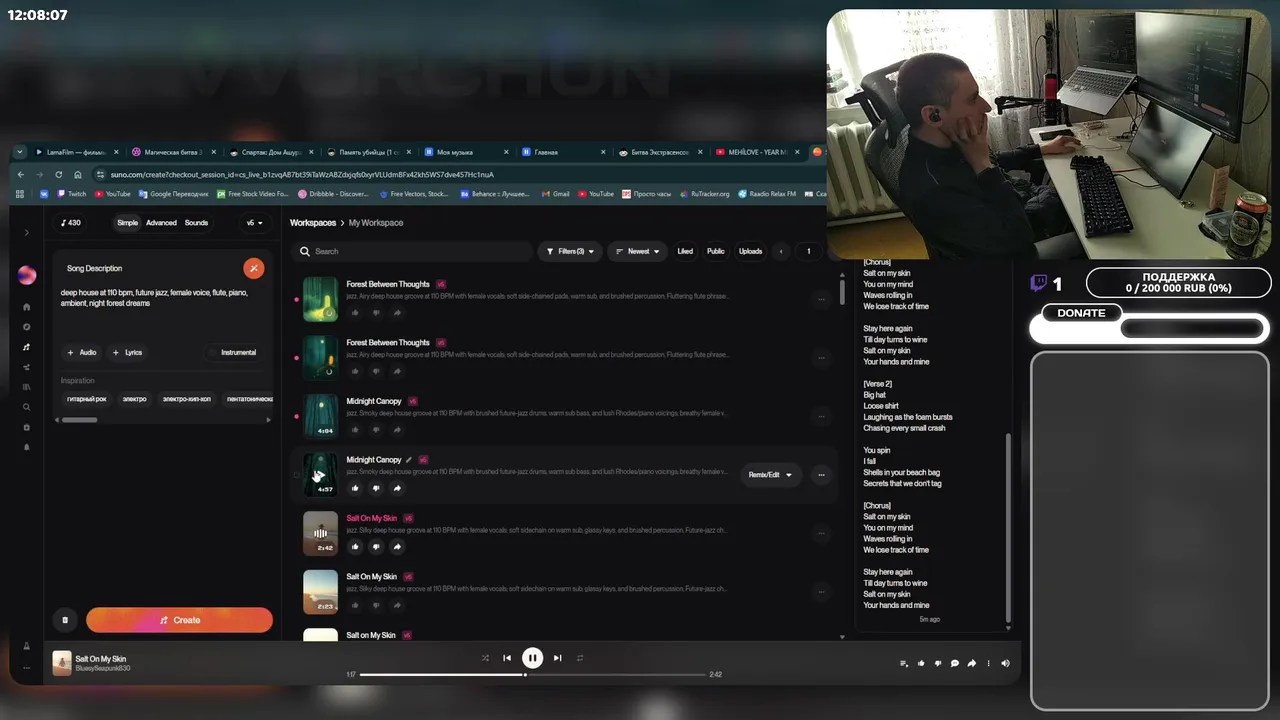This screenshot has height=720, width=1280.
Task: Like the highlighted Midnight Canopy 4:57 track
Action: point(355,488)
